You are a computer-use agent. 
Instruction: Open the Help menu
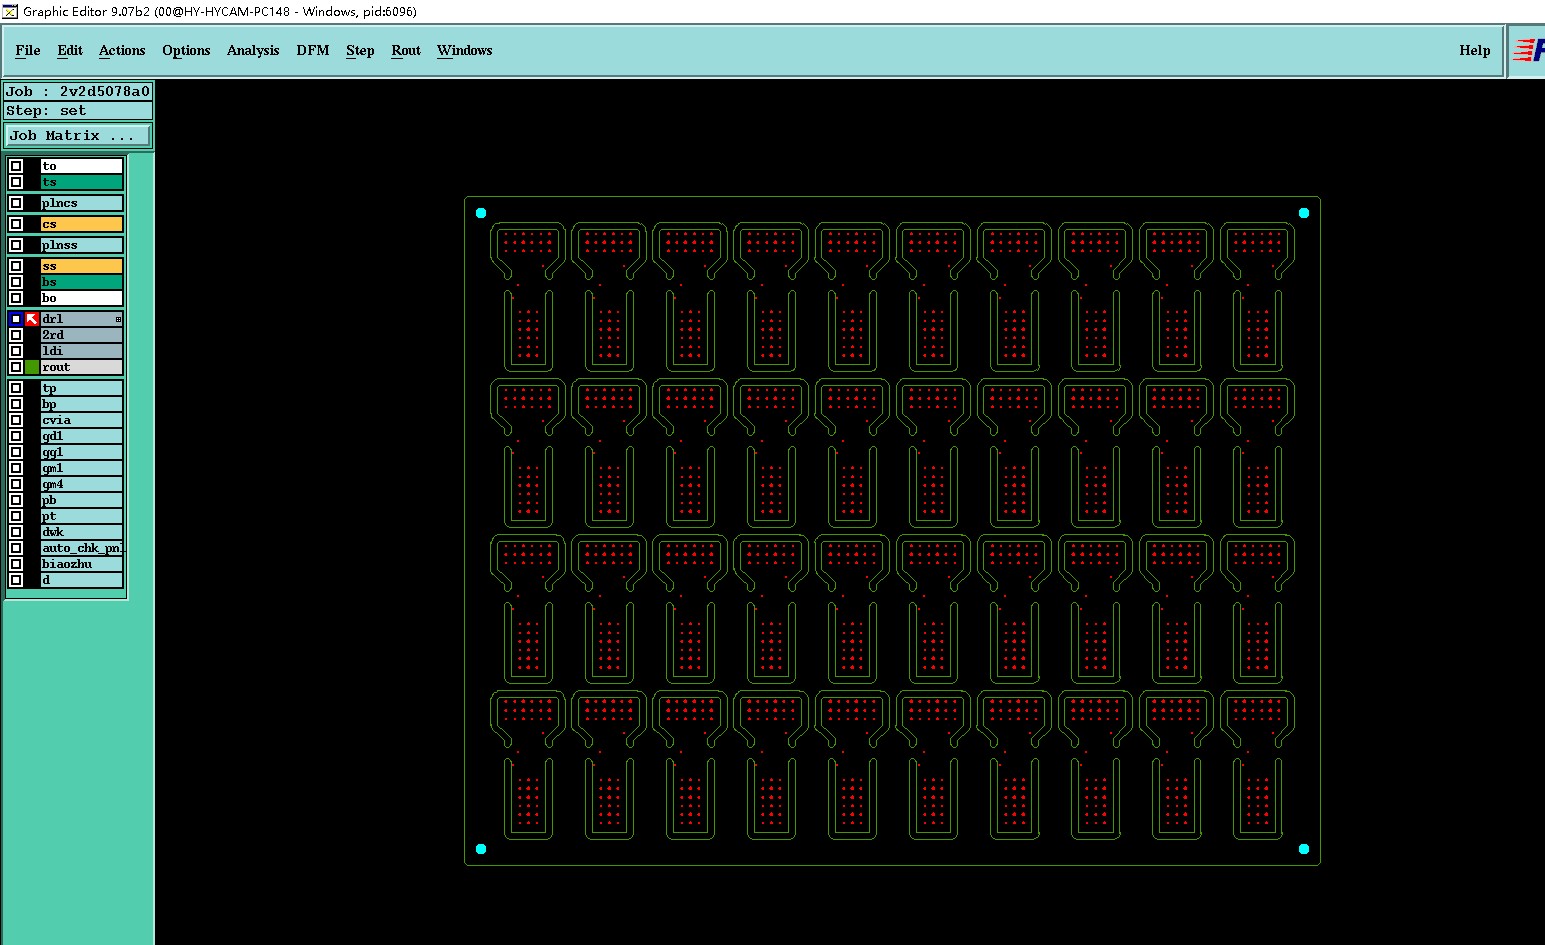pyautogui.click(x=1475, y=50)
